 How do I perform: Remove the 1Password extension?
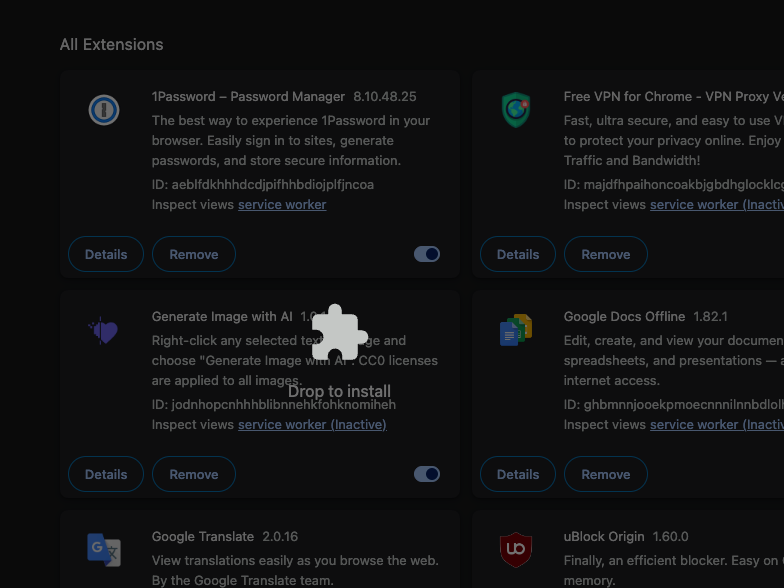coord(194,254)
